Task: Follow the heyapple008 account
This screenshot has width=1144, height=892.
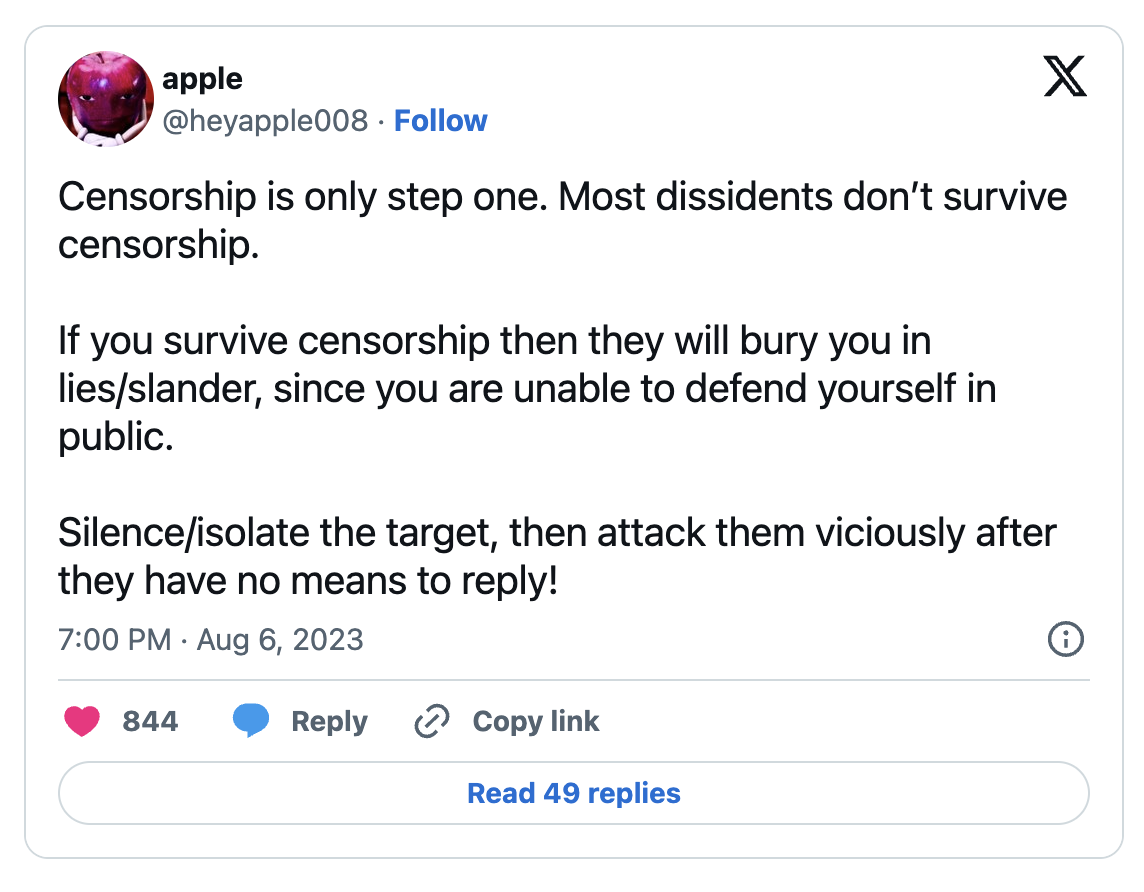Action: 440,121
